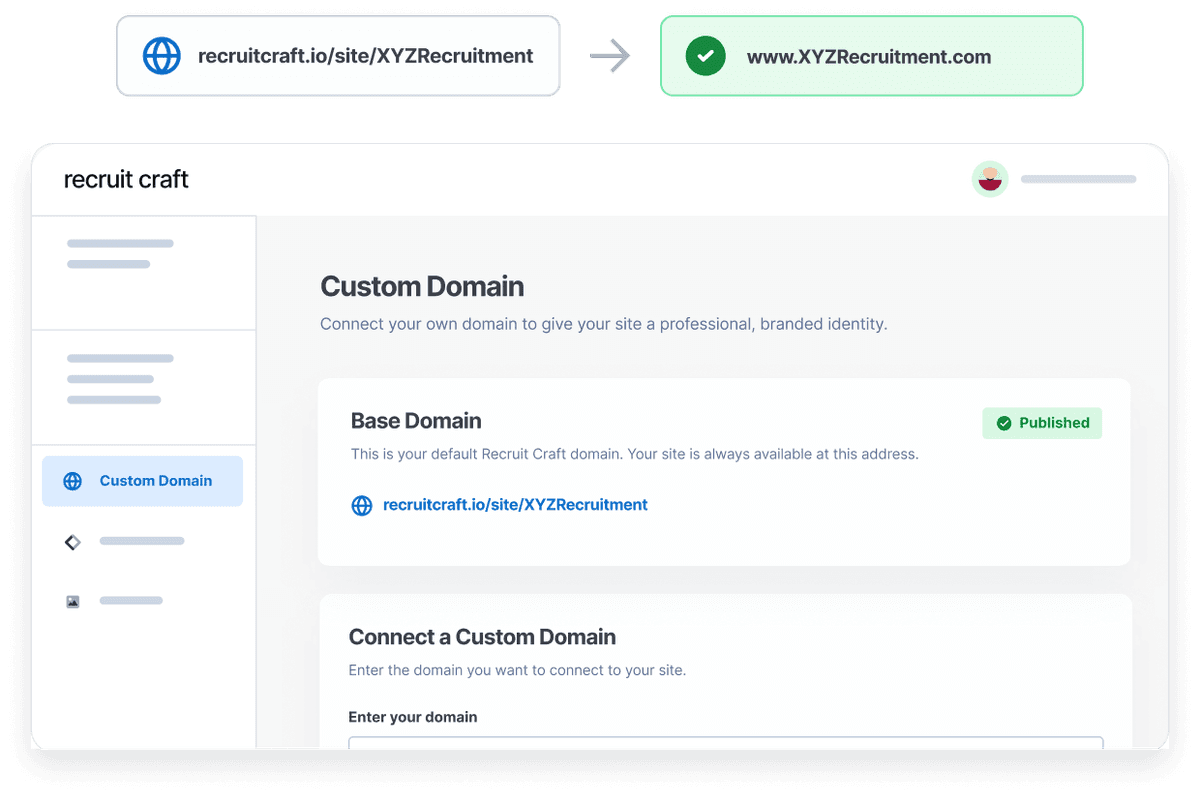The height and width of the screenshot is (795, 1200).
Task: Click the recruit craft logo
Action: [x=126, y=180]
